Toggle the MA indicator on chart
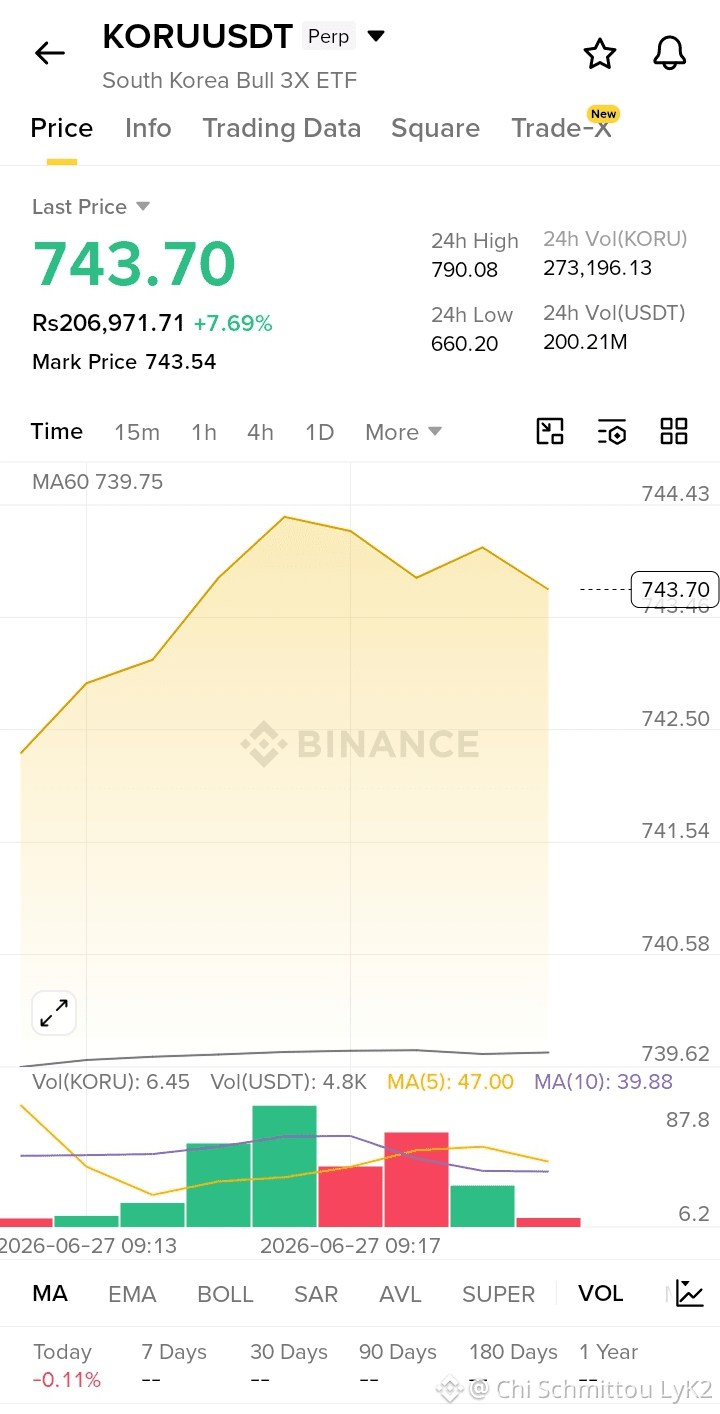 (50, 1294)
